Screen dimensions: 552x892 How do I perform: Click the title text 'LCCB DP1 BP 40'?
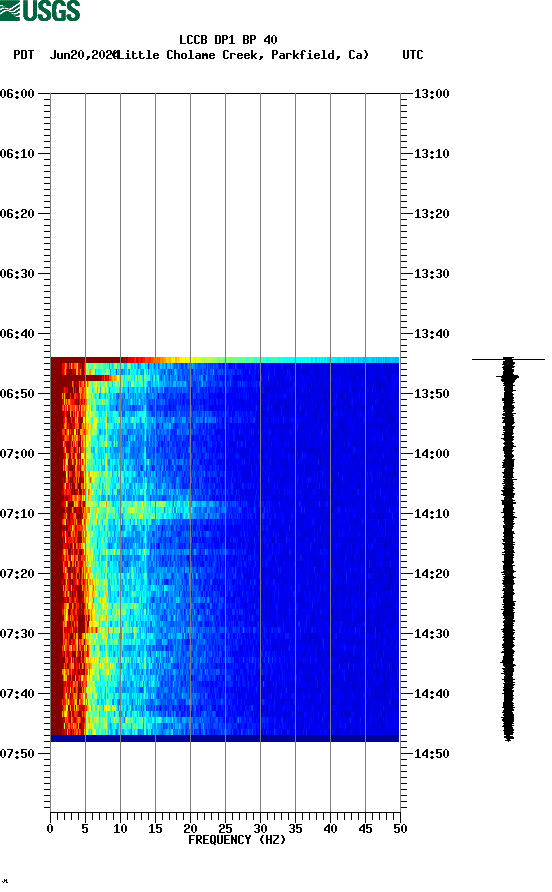(228, 40)
